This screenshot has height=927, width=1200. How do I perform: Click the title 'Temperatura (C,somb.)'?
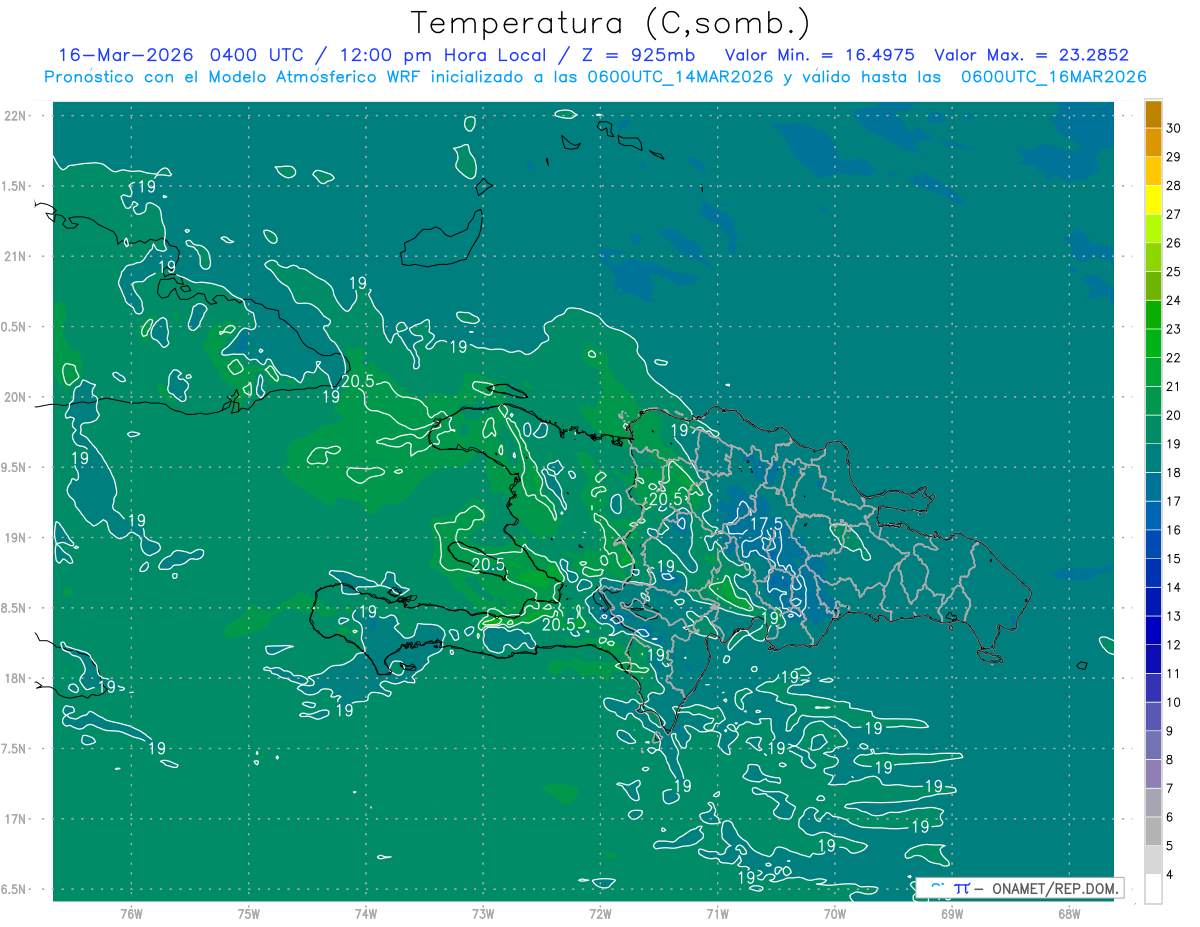click(x=611, y=23)
